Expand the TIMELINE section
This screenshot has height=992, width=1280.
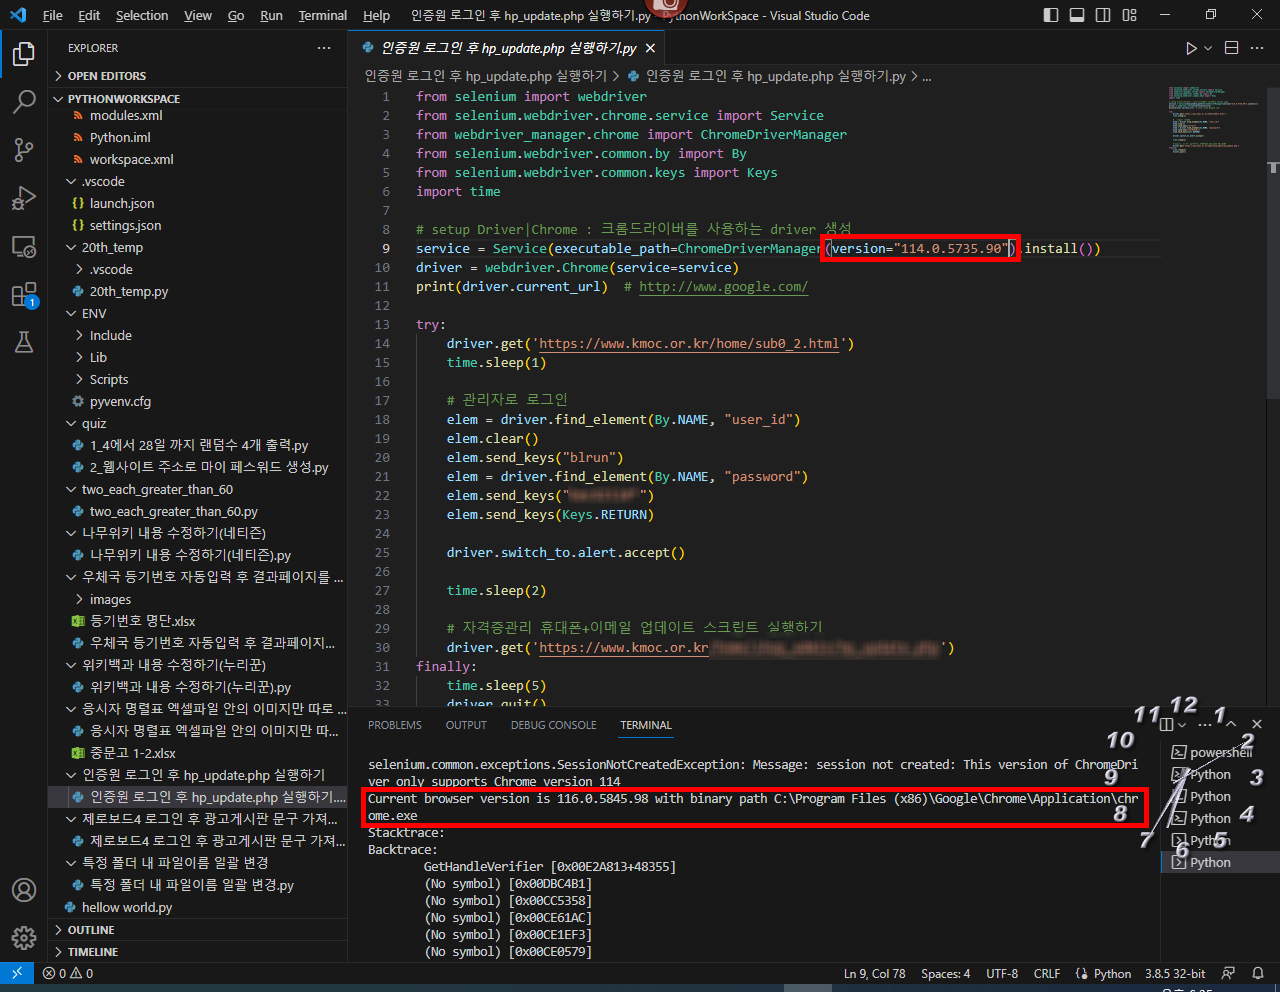[x=197, y=952]
